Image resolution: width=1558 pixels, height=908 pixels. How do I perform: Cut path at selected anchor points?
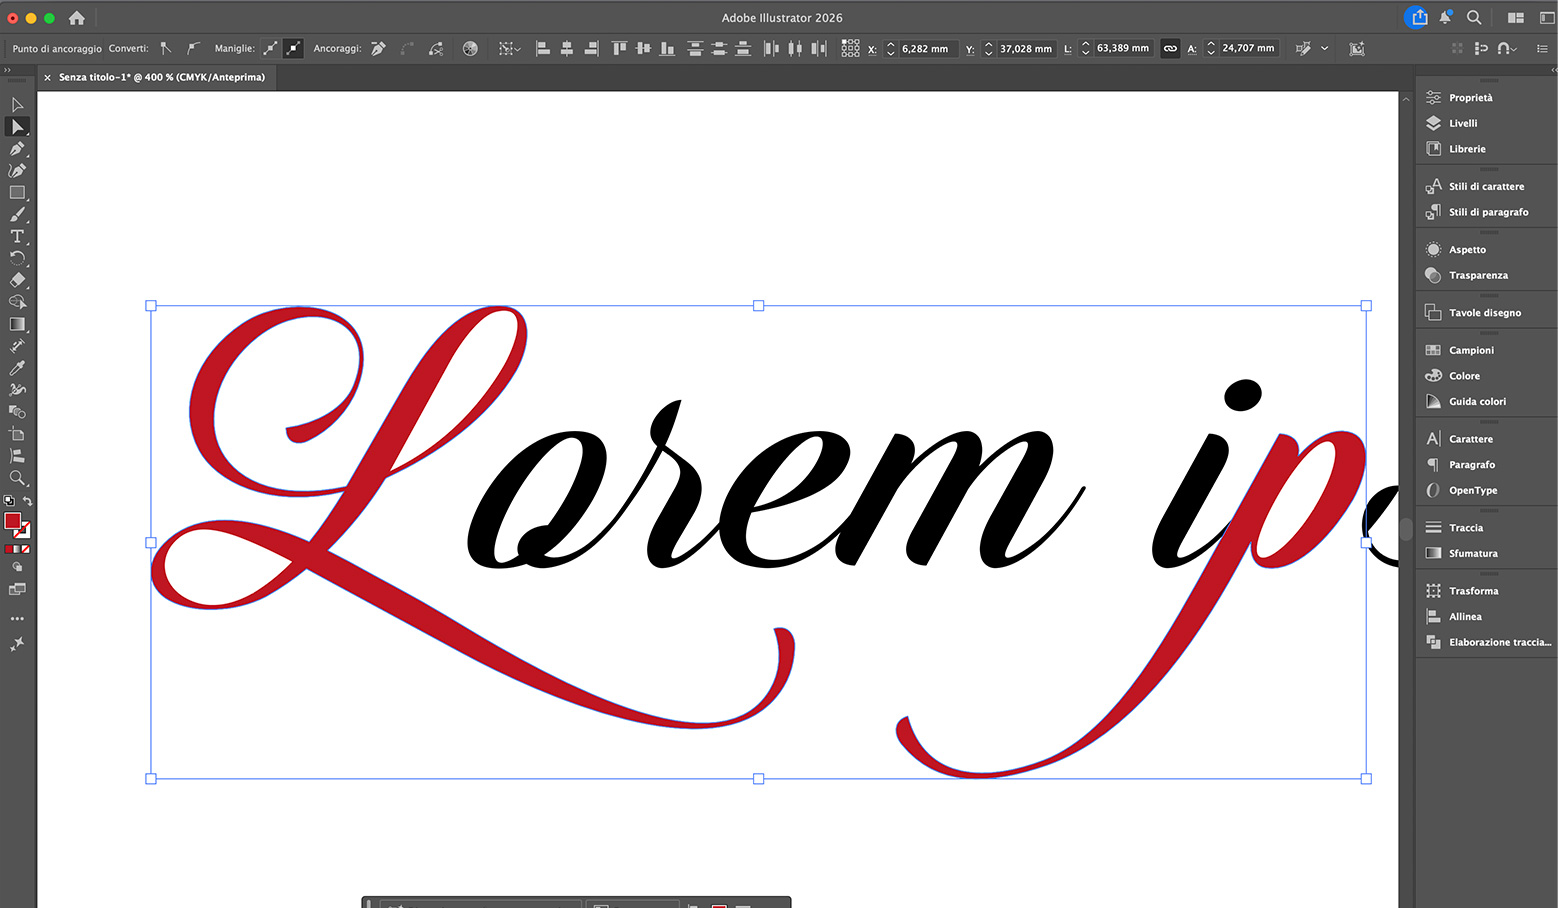[436, 48]
